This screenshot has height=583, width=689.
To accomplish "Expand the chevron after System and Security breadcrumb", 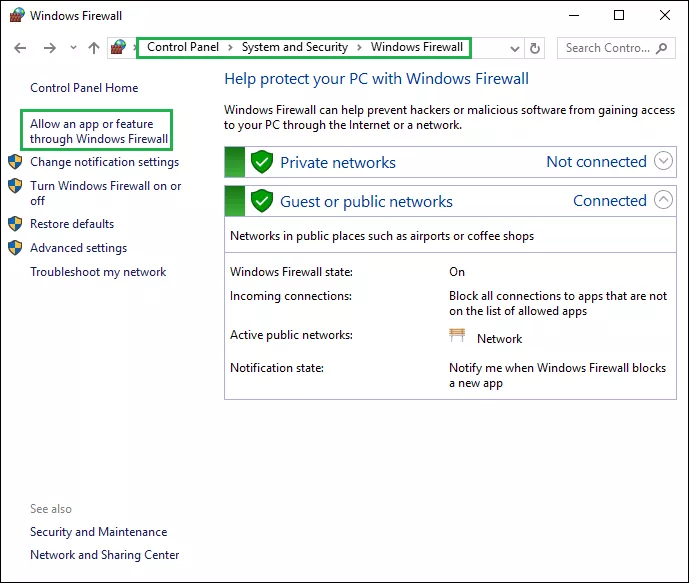I will pos(359,47).
